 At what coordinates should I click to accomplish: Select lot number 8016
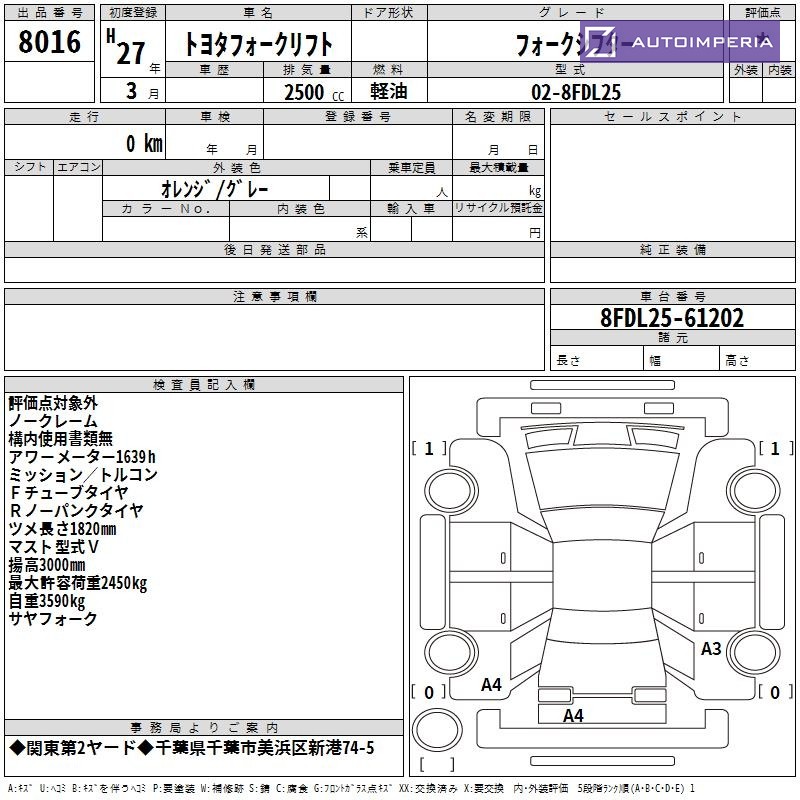pos(49,42)
